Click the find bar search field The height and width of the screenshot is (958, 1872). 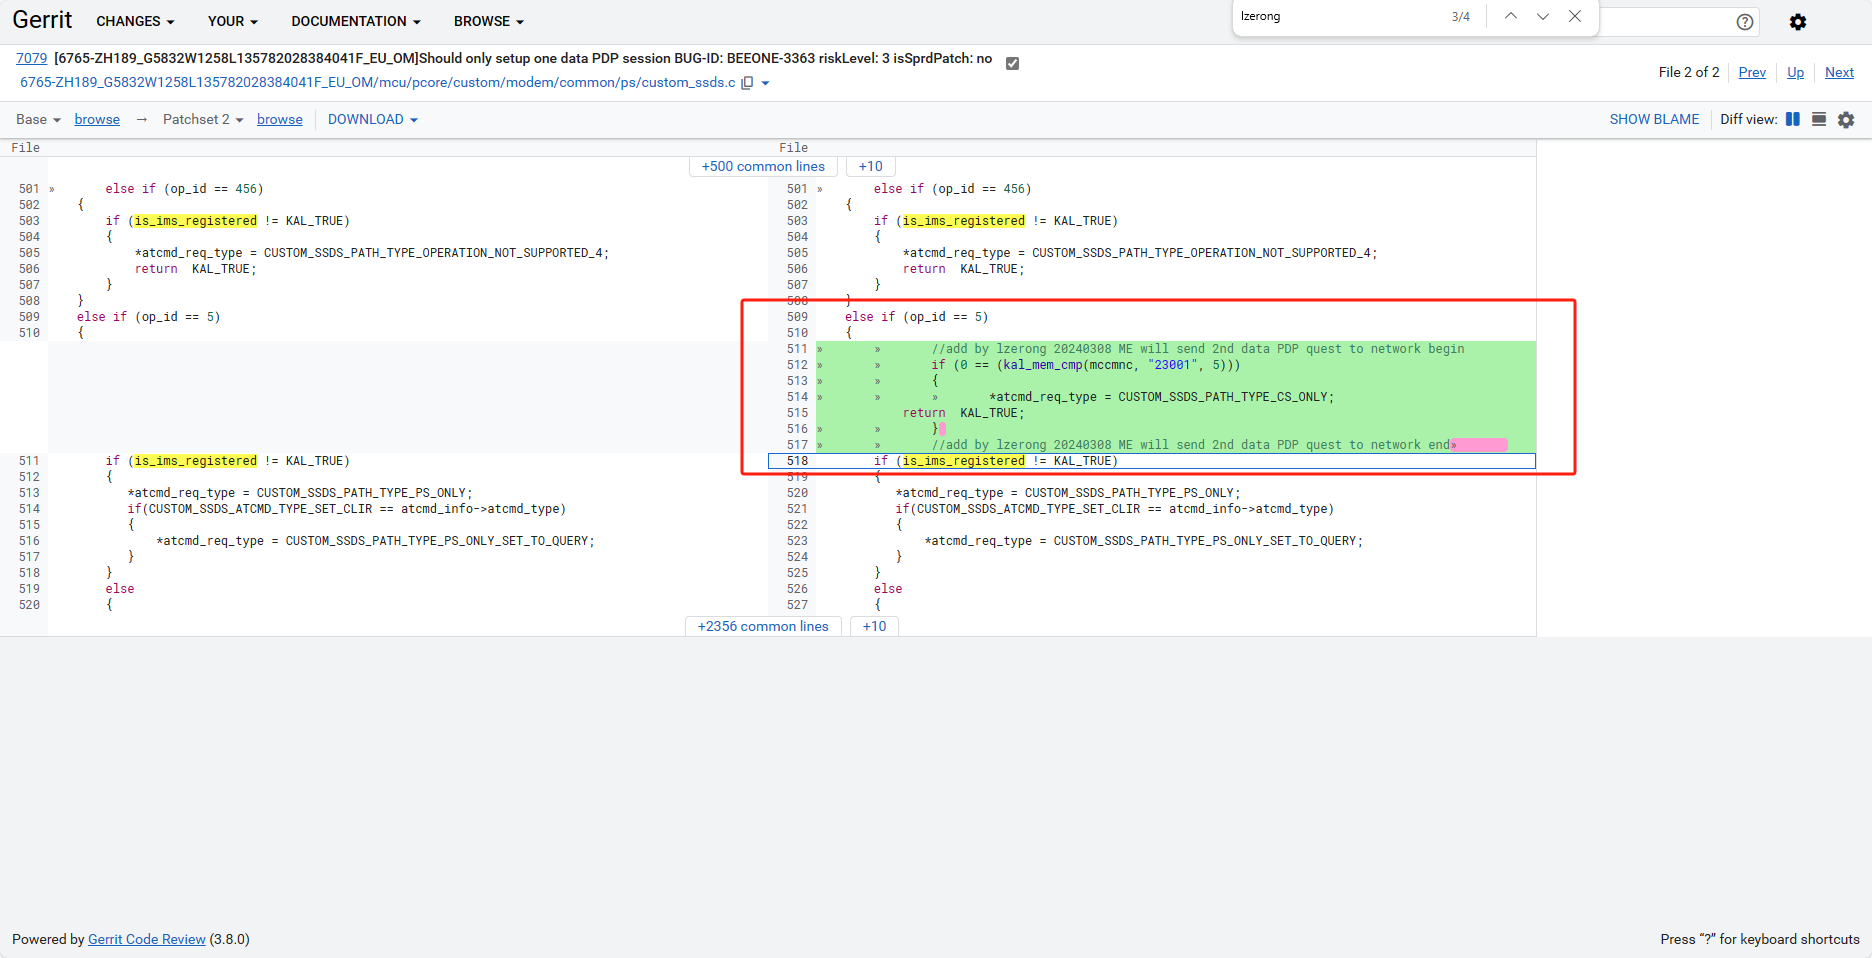1340,16
